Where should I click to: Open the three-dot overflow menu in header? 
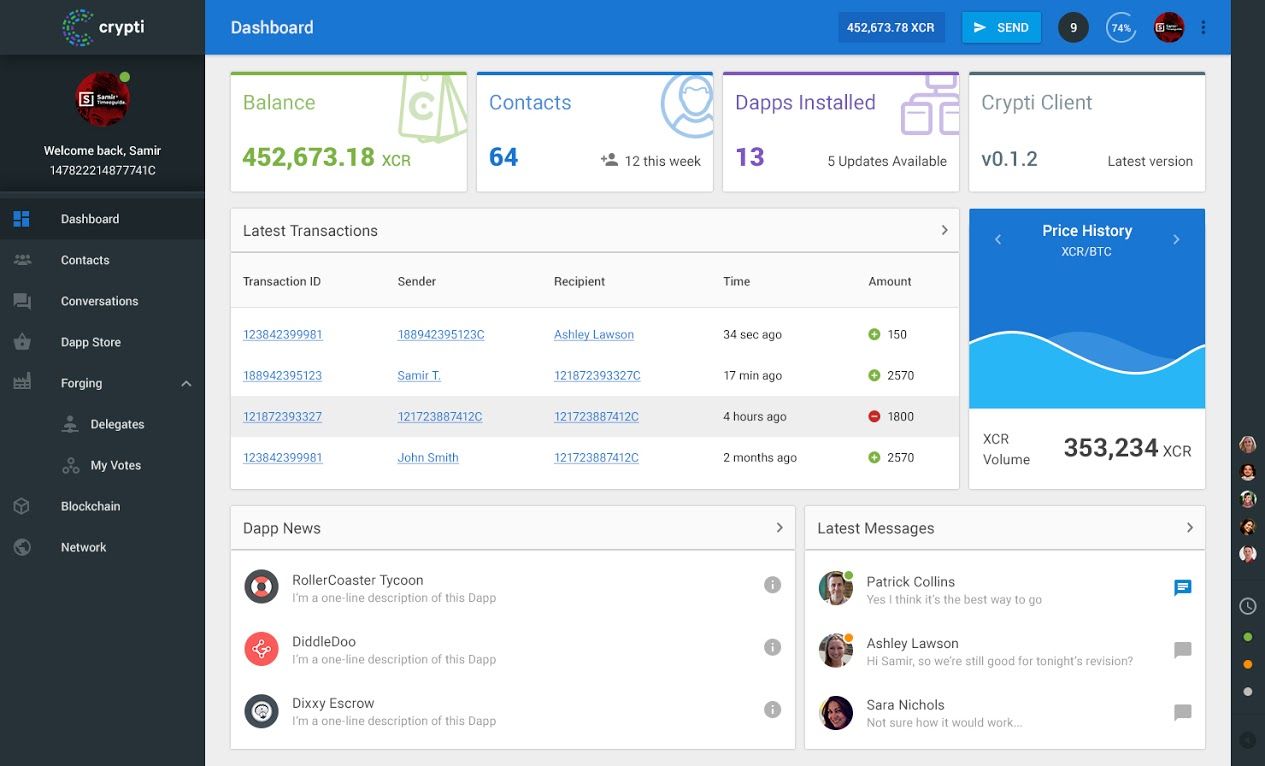pos(1203,27)
